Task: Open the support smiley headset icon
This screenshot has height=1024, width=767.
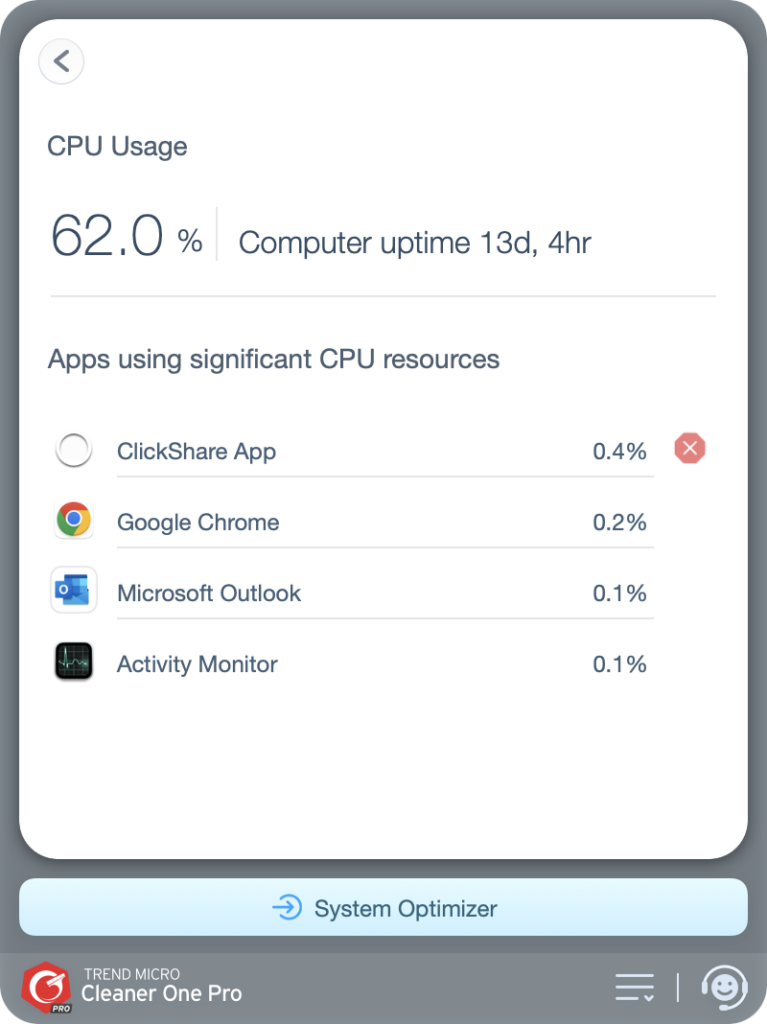Action: pos(723,987)
